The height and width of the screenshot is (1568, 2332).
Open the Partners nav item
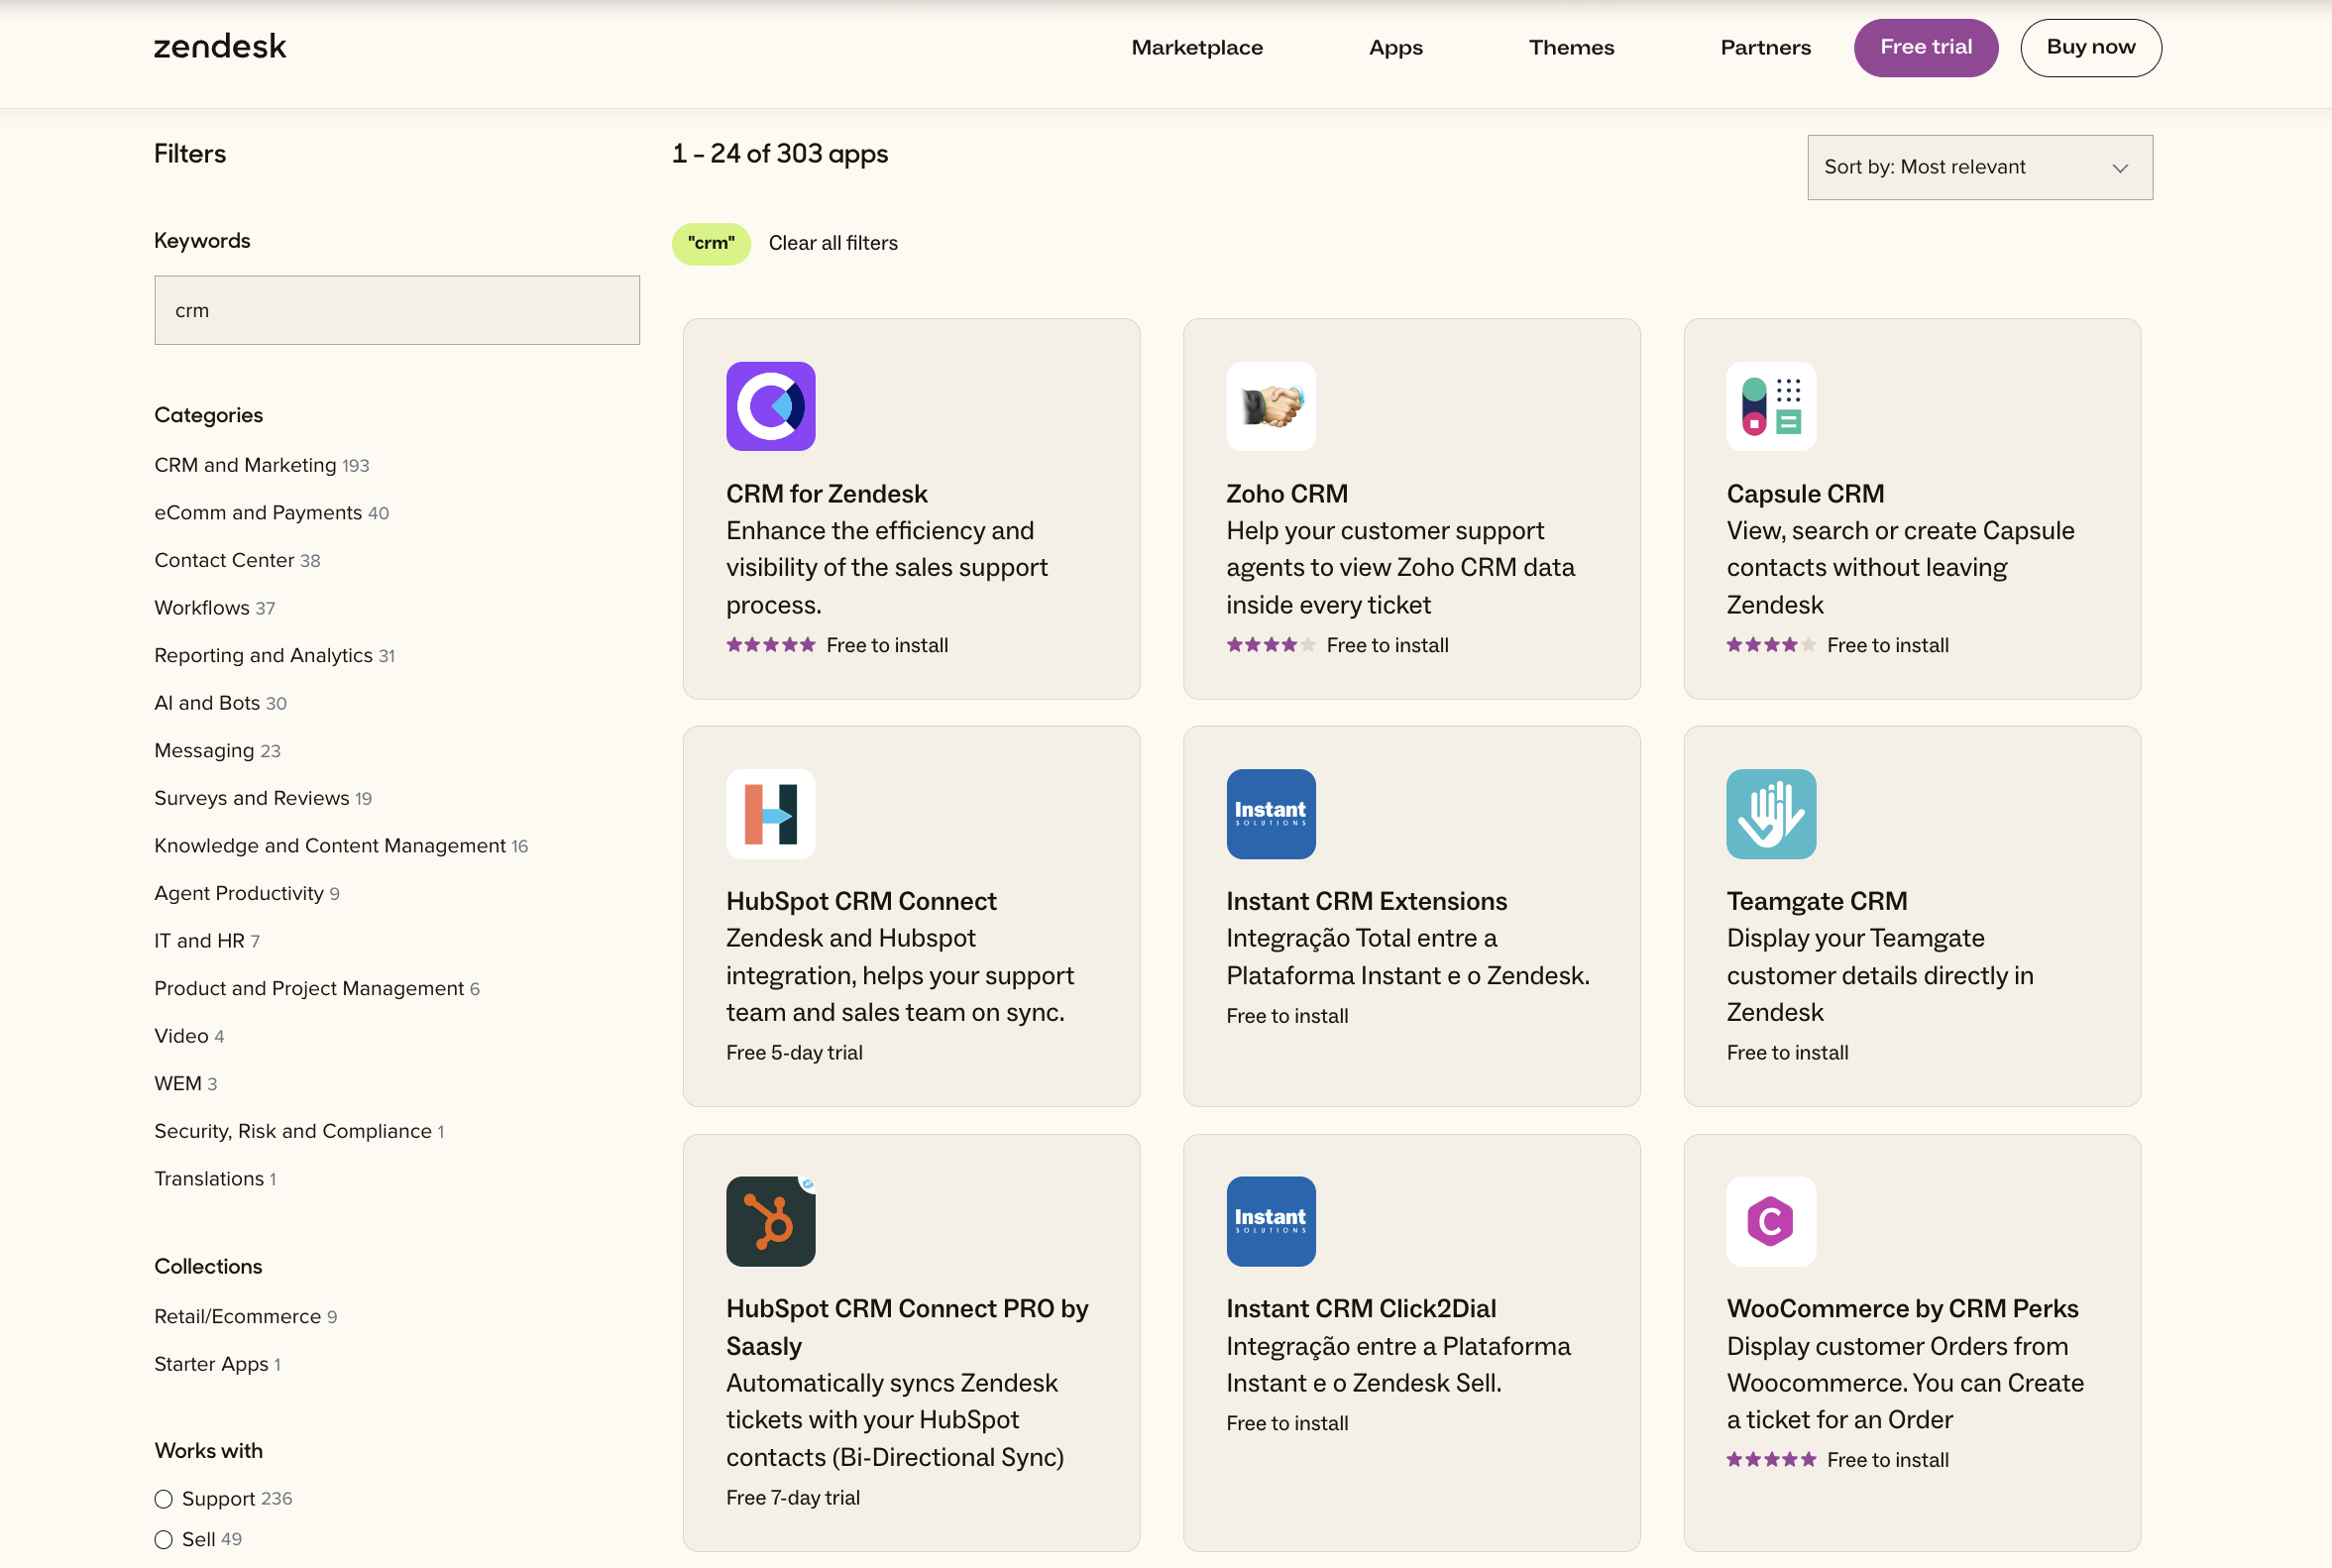coord(1765,47)
